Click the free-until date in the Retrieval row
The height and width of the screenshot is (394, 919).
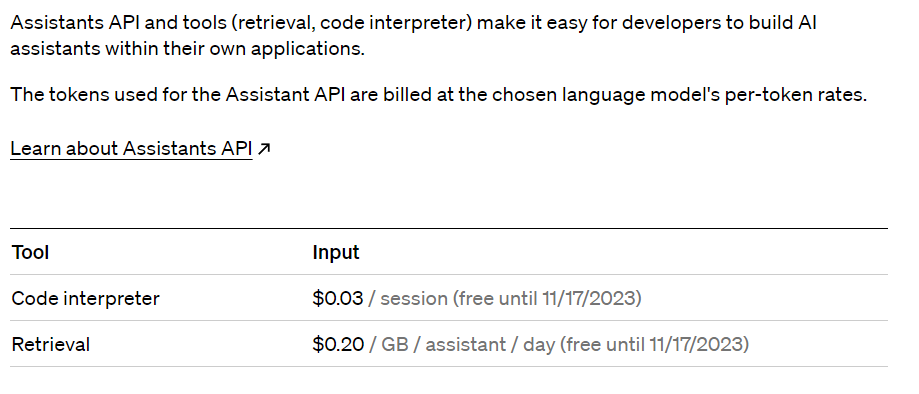[x=696, y=344]
